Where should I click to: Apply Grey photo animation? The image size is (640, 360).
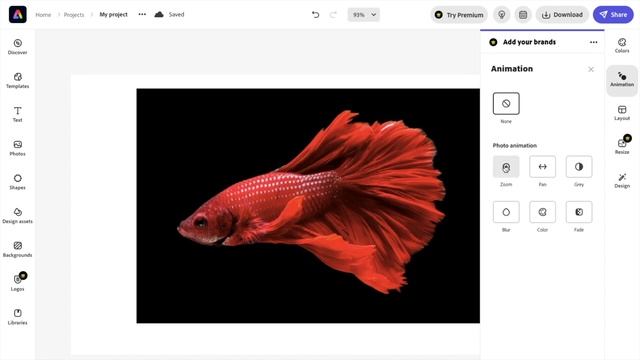[x=579, y=167]
